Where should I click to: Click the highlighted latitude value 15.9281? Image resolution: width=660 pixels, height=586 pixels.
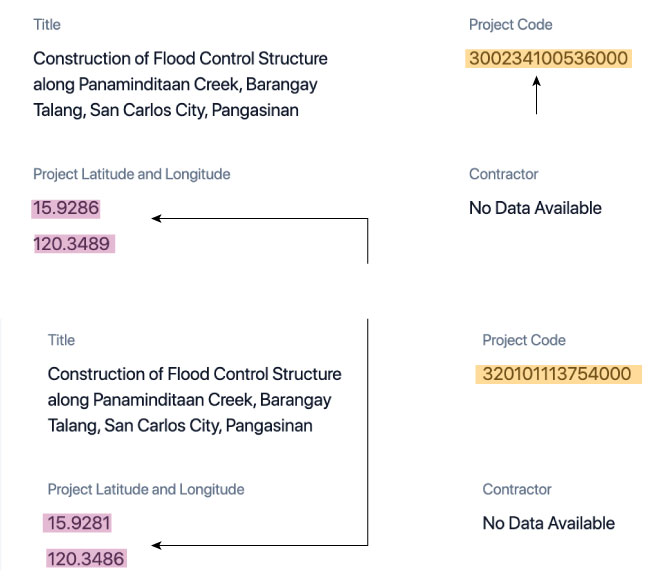80,523
